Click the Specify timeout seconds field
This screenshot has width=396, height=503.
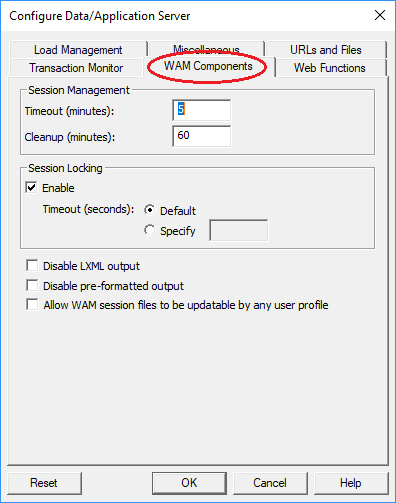(x=239, y=230)
